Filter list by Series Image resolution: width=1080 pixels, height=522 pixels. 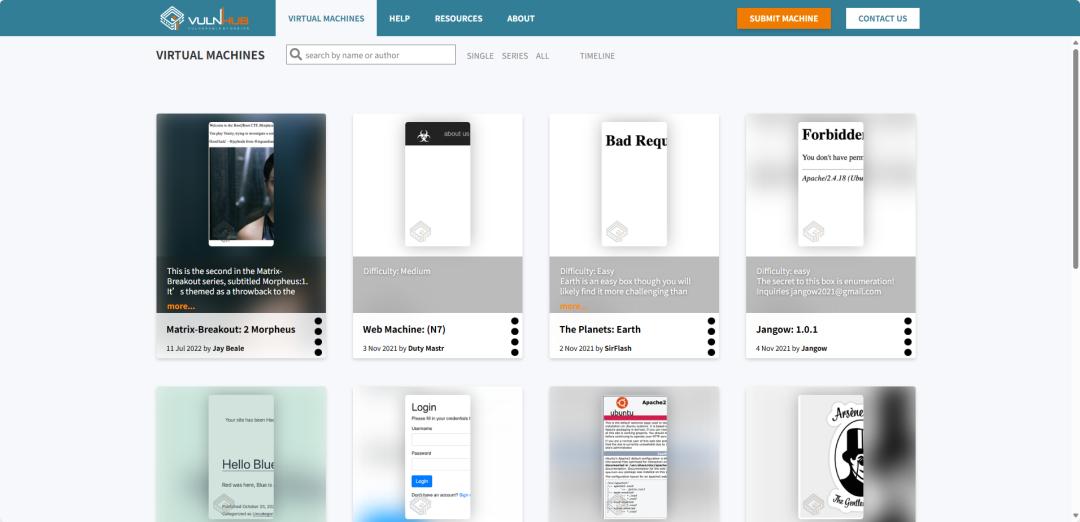(515, 56)
